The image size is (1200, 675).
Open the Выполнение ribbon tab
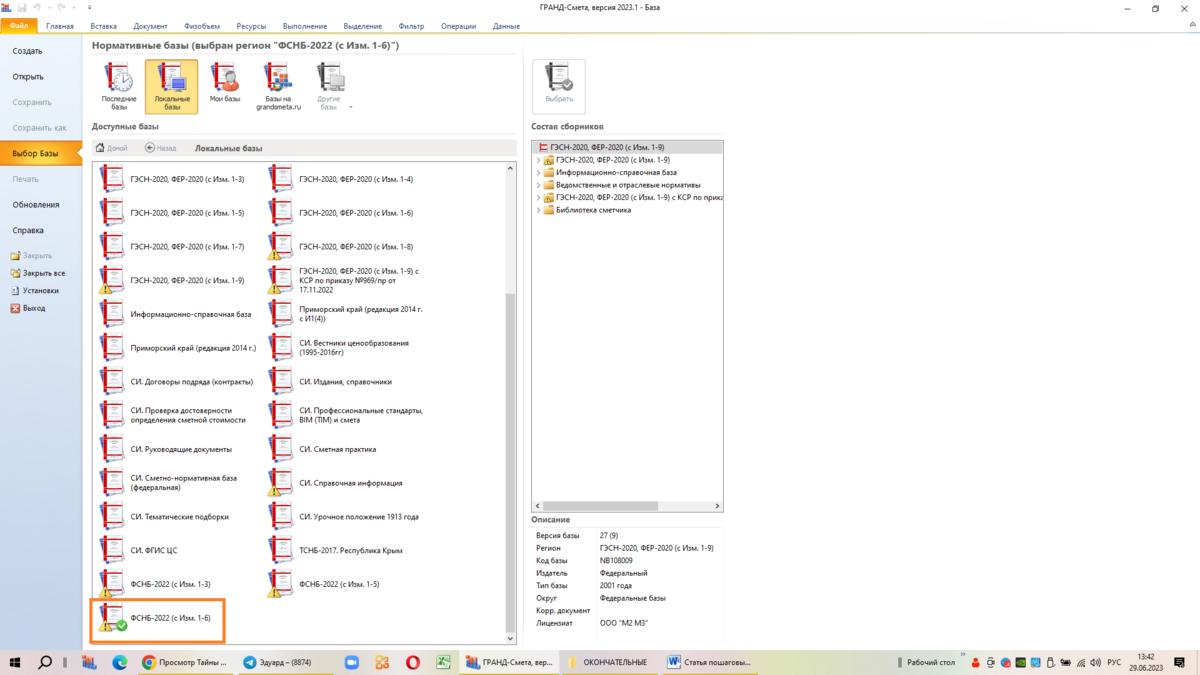(x=305, y=26)
